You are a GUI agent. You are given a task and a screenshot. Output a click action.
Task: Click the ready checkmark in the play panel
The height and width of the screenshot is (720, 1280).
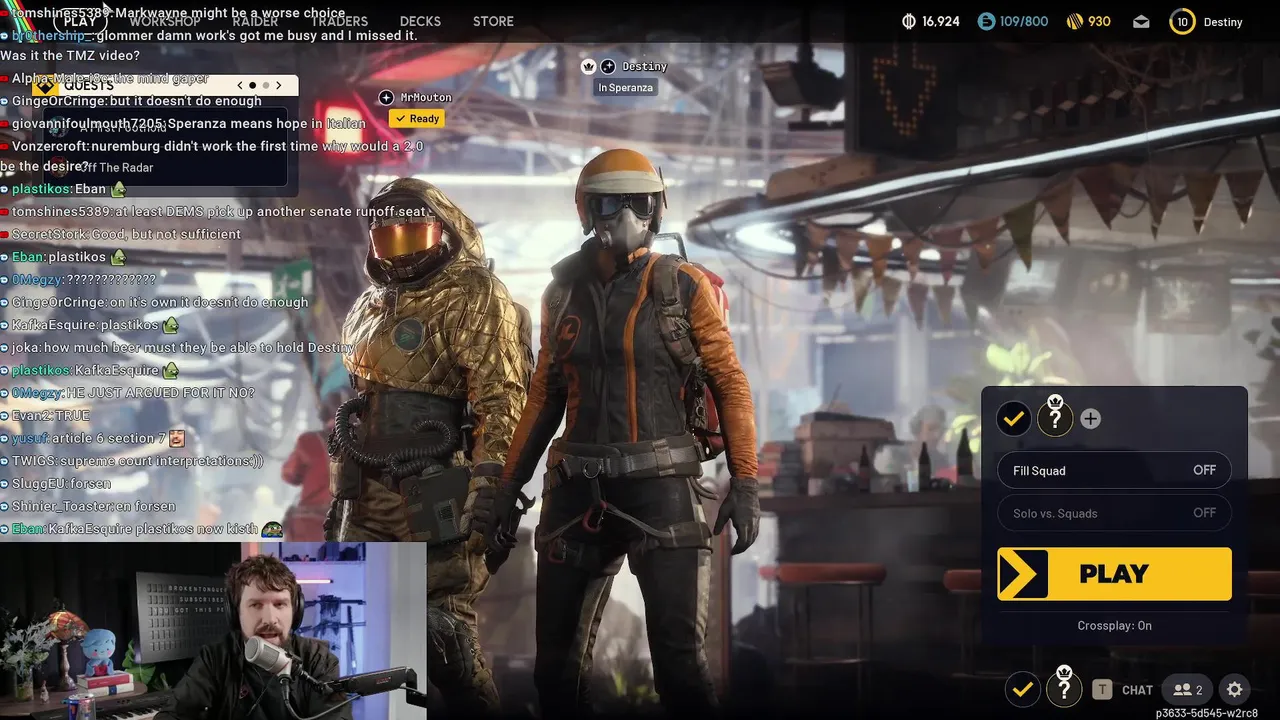[x=1014, y=419]
